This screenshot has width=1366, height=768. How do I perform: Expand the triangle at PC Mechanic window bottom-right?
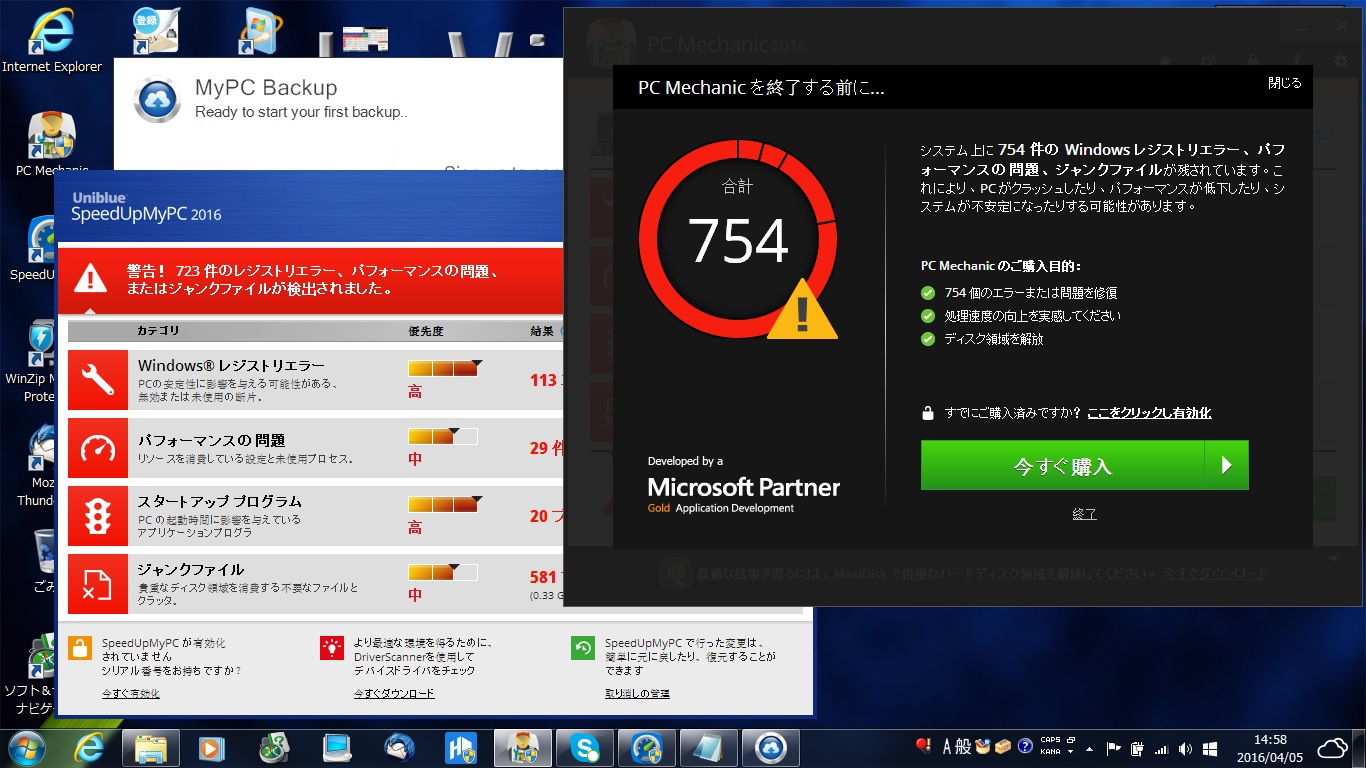pyautogui.click(x=1334, y=558)
